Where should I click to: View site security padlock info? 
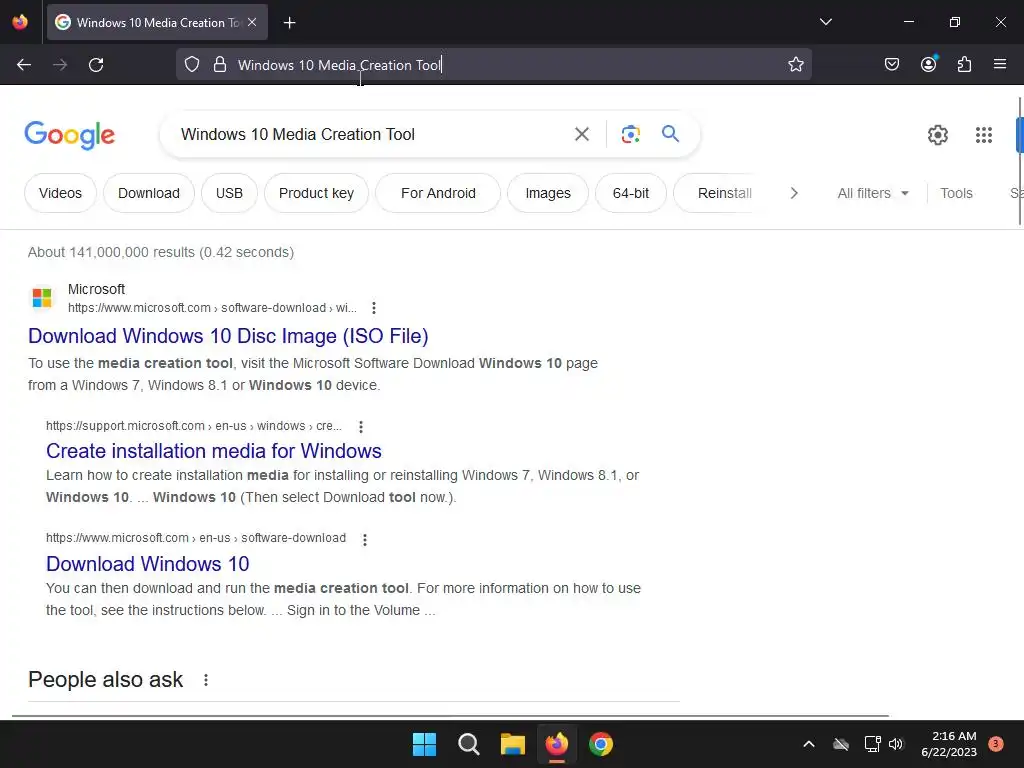point(220,65)
